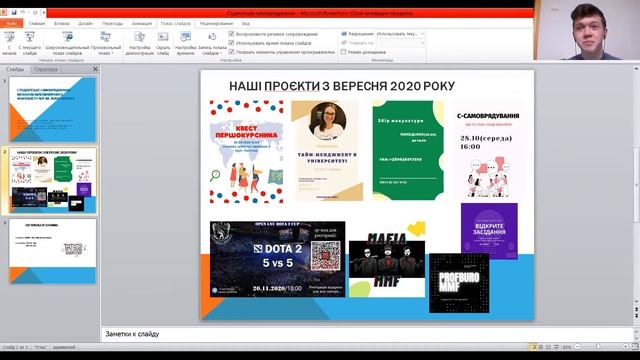Close the slide thumbnails pane
This screenshot has width=640, height=360.
point(95,69)
